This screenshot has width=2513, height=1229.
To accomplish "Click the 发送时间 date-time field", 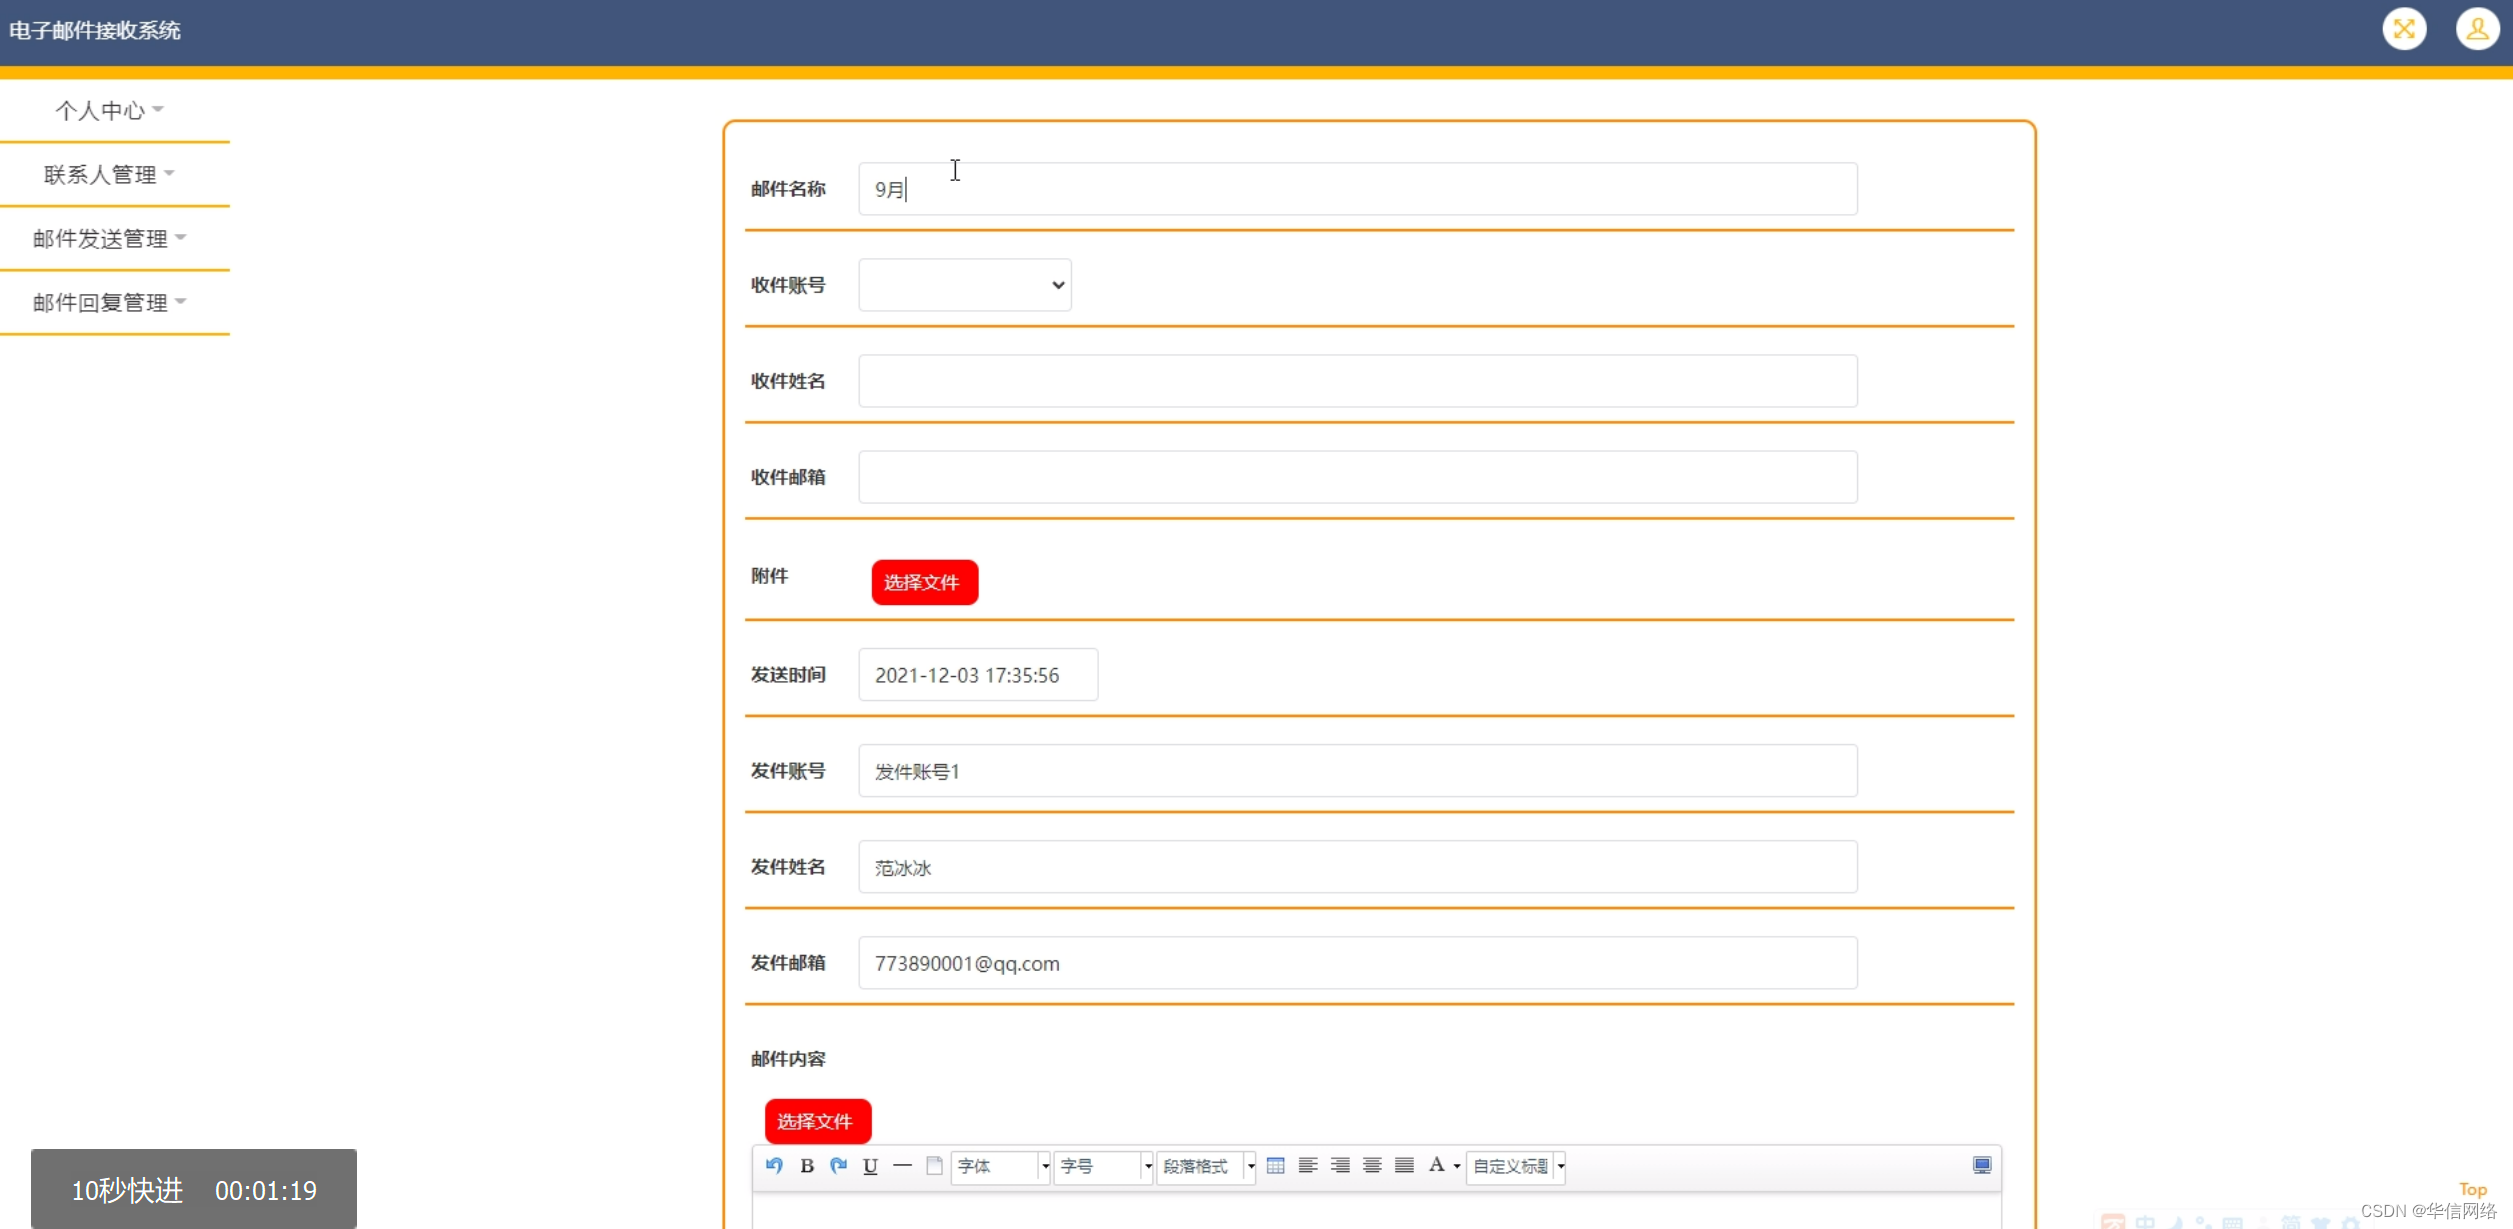I will (x=977, y=675).
